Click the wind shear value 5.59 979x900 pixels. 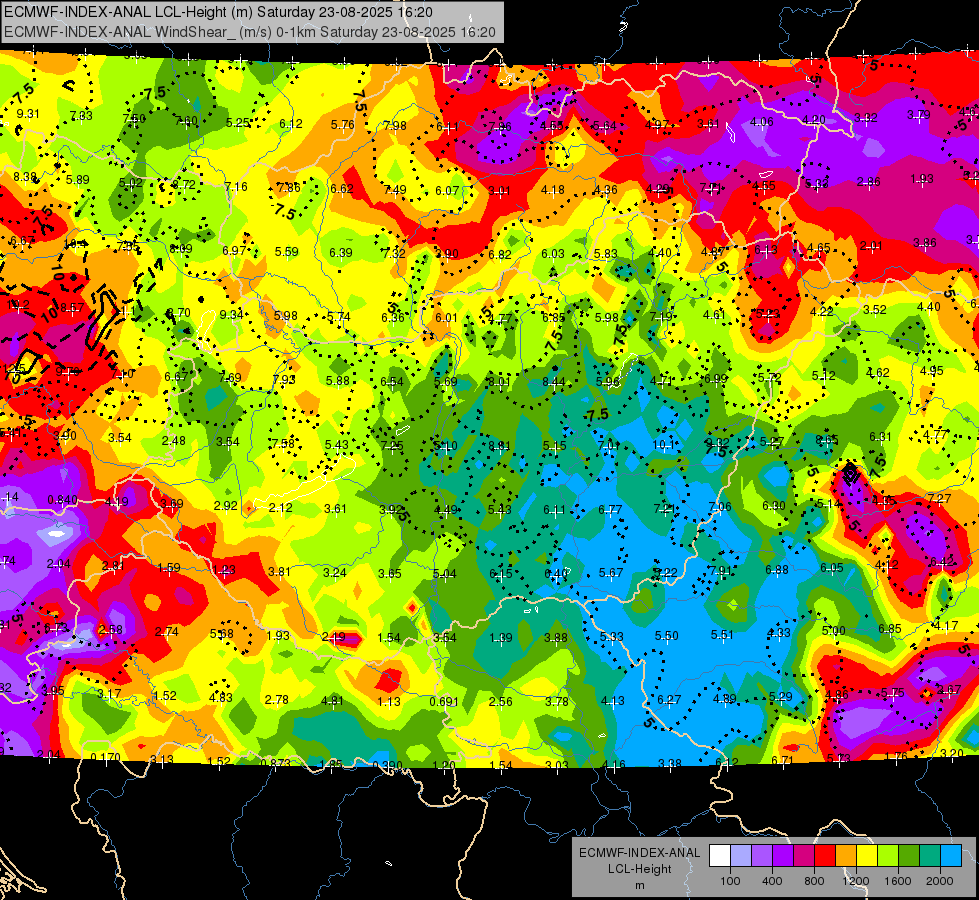287,252
